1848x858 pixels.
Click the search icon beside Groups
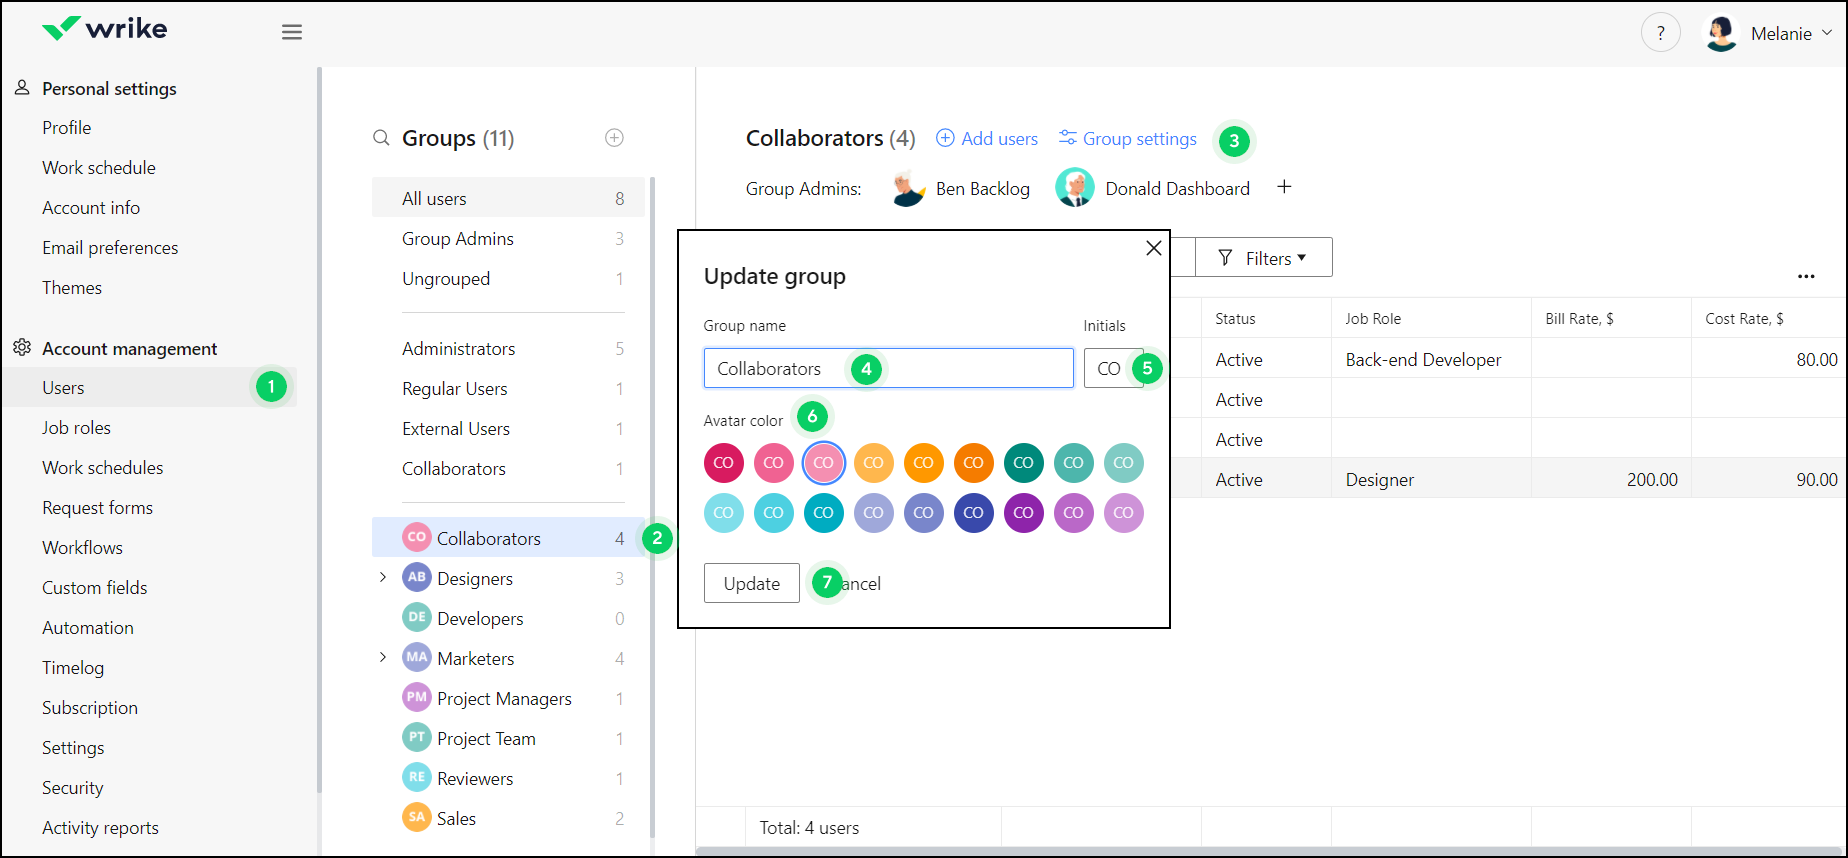click(x=381, y=138)
